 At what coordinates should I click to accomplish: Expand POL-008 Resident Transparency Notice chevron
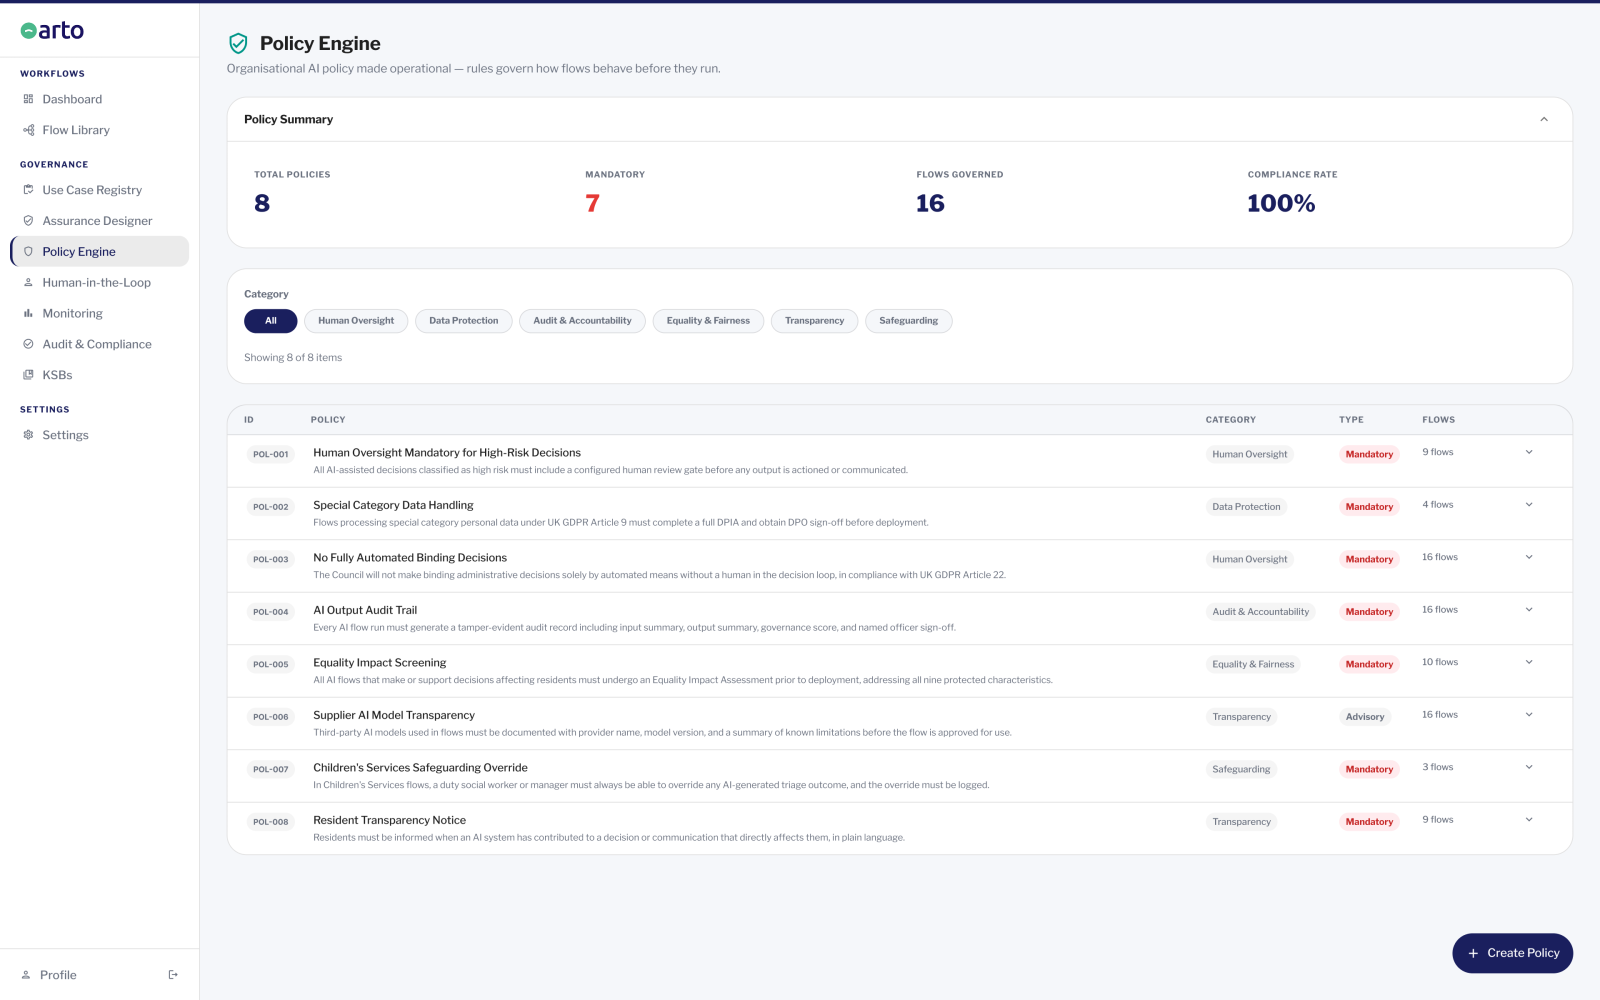pyautogui.click(x=1529, y=820)
